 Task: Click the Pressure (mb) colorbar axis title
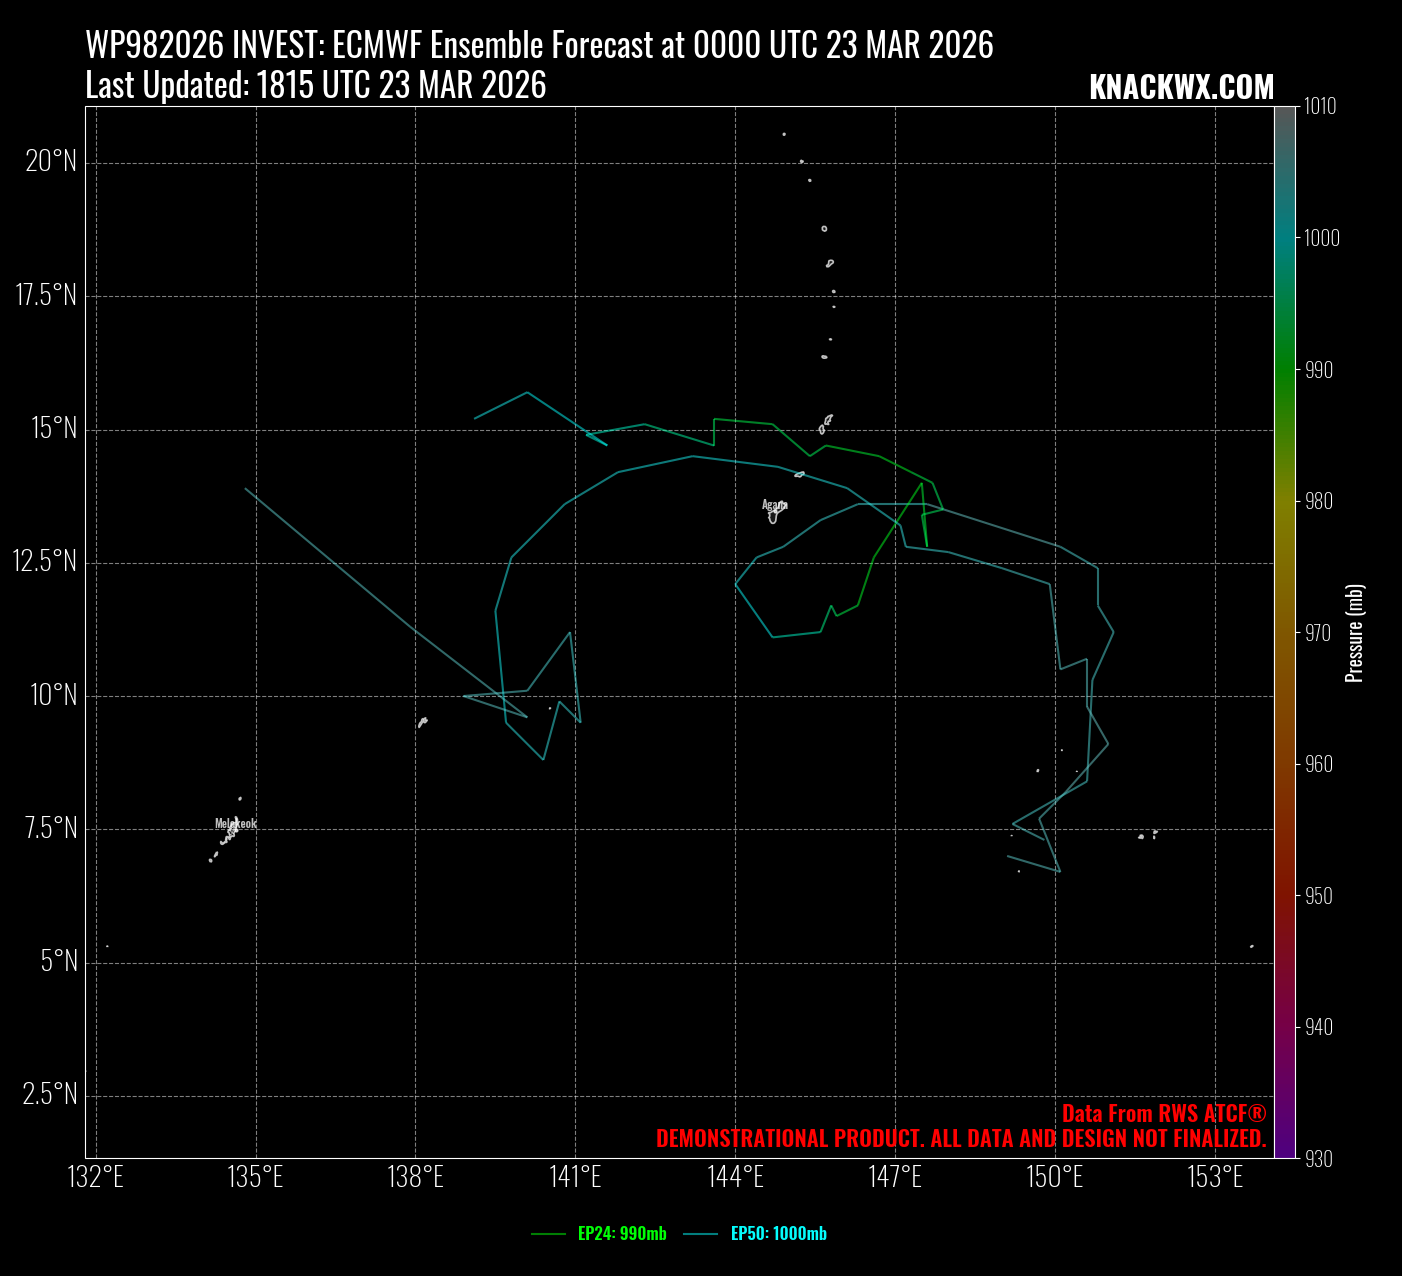point(1354,633)
